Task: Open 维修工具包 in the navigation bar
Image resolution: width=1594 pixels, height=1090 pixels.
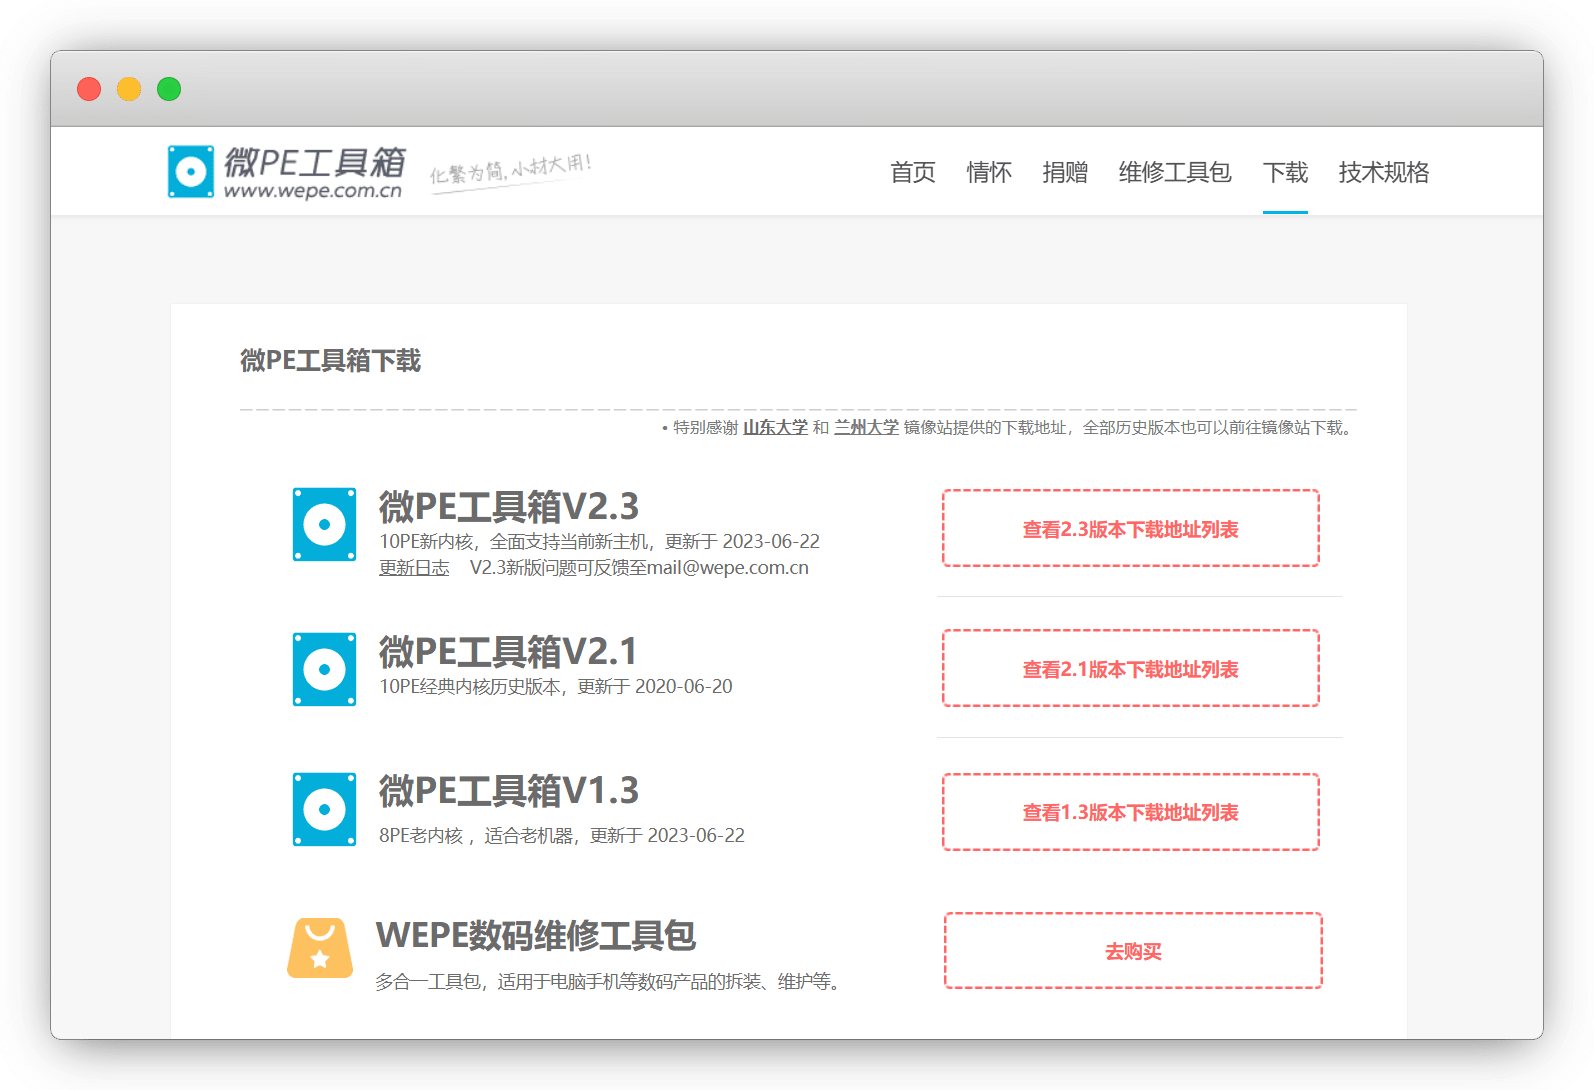Action: [x=1174, y=172]
